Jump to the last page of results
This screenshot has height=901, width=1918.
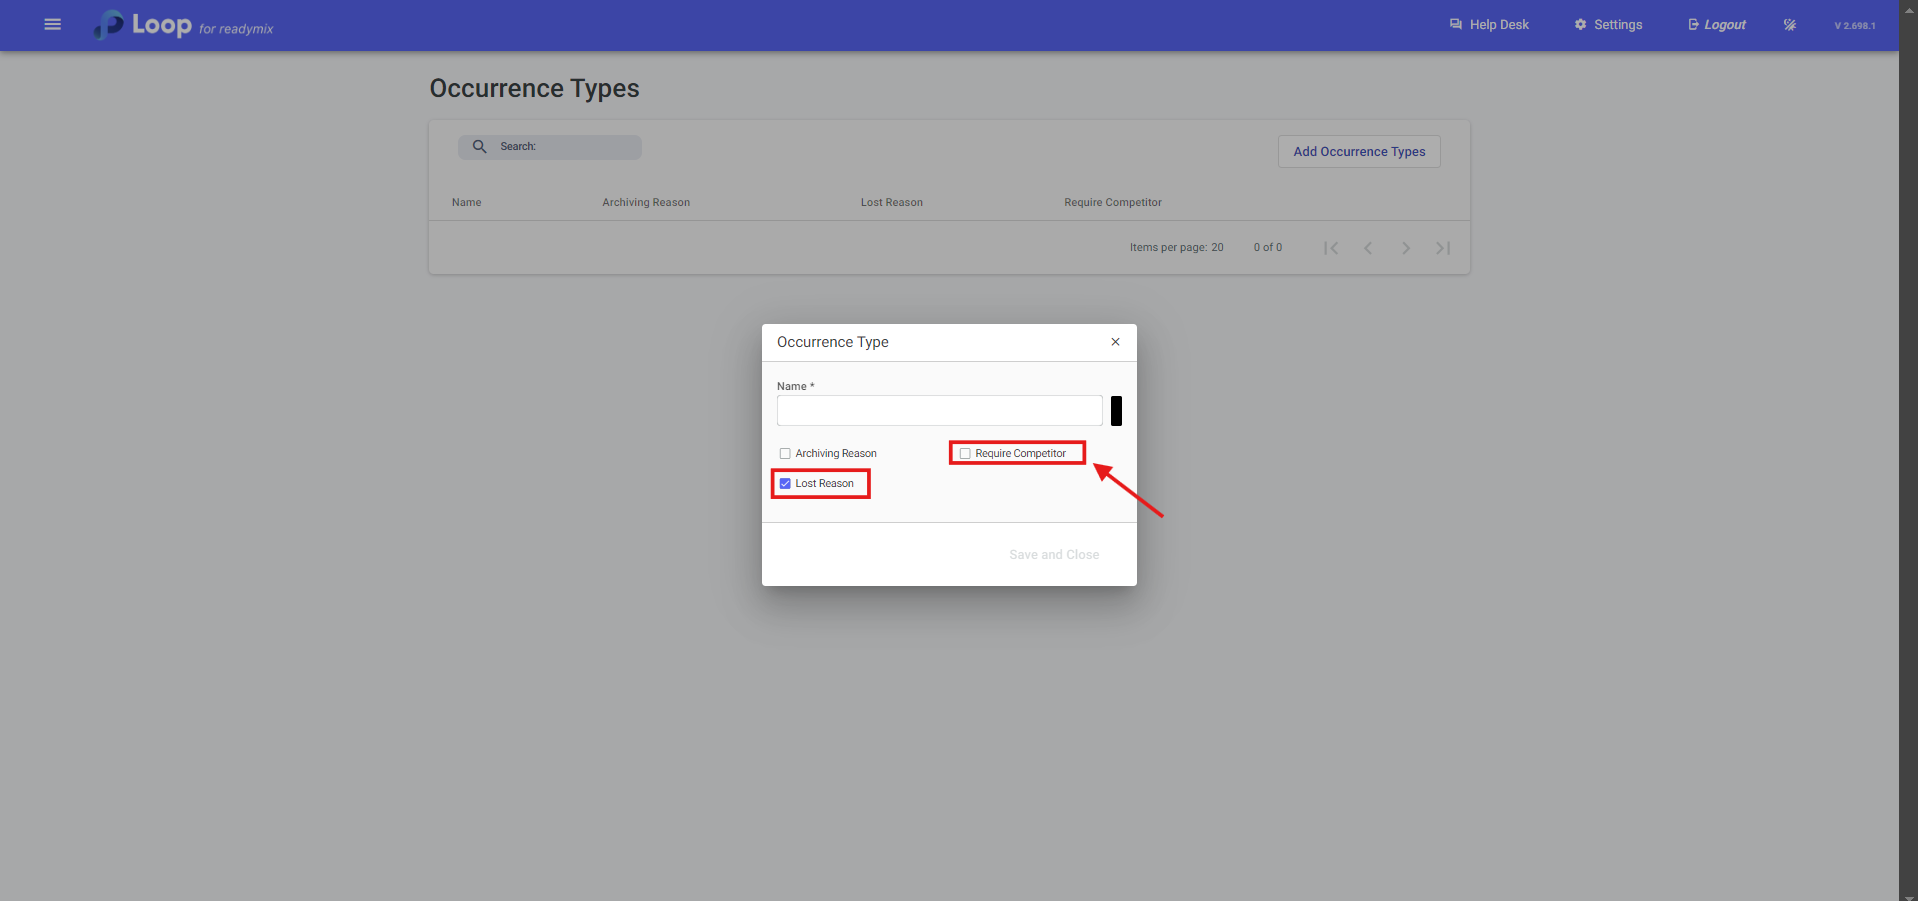point(1443,248)
